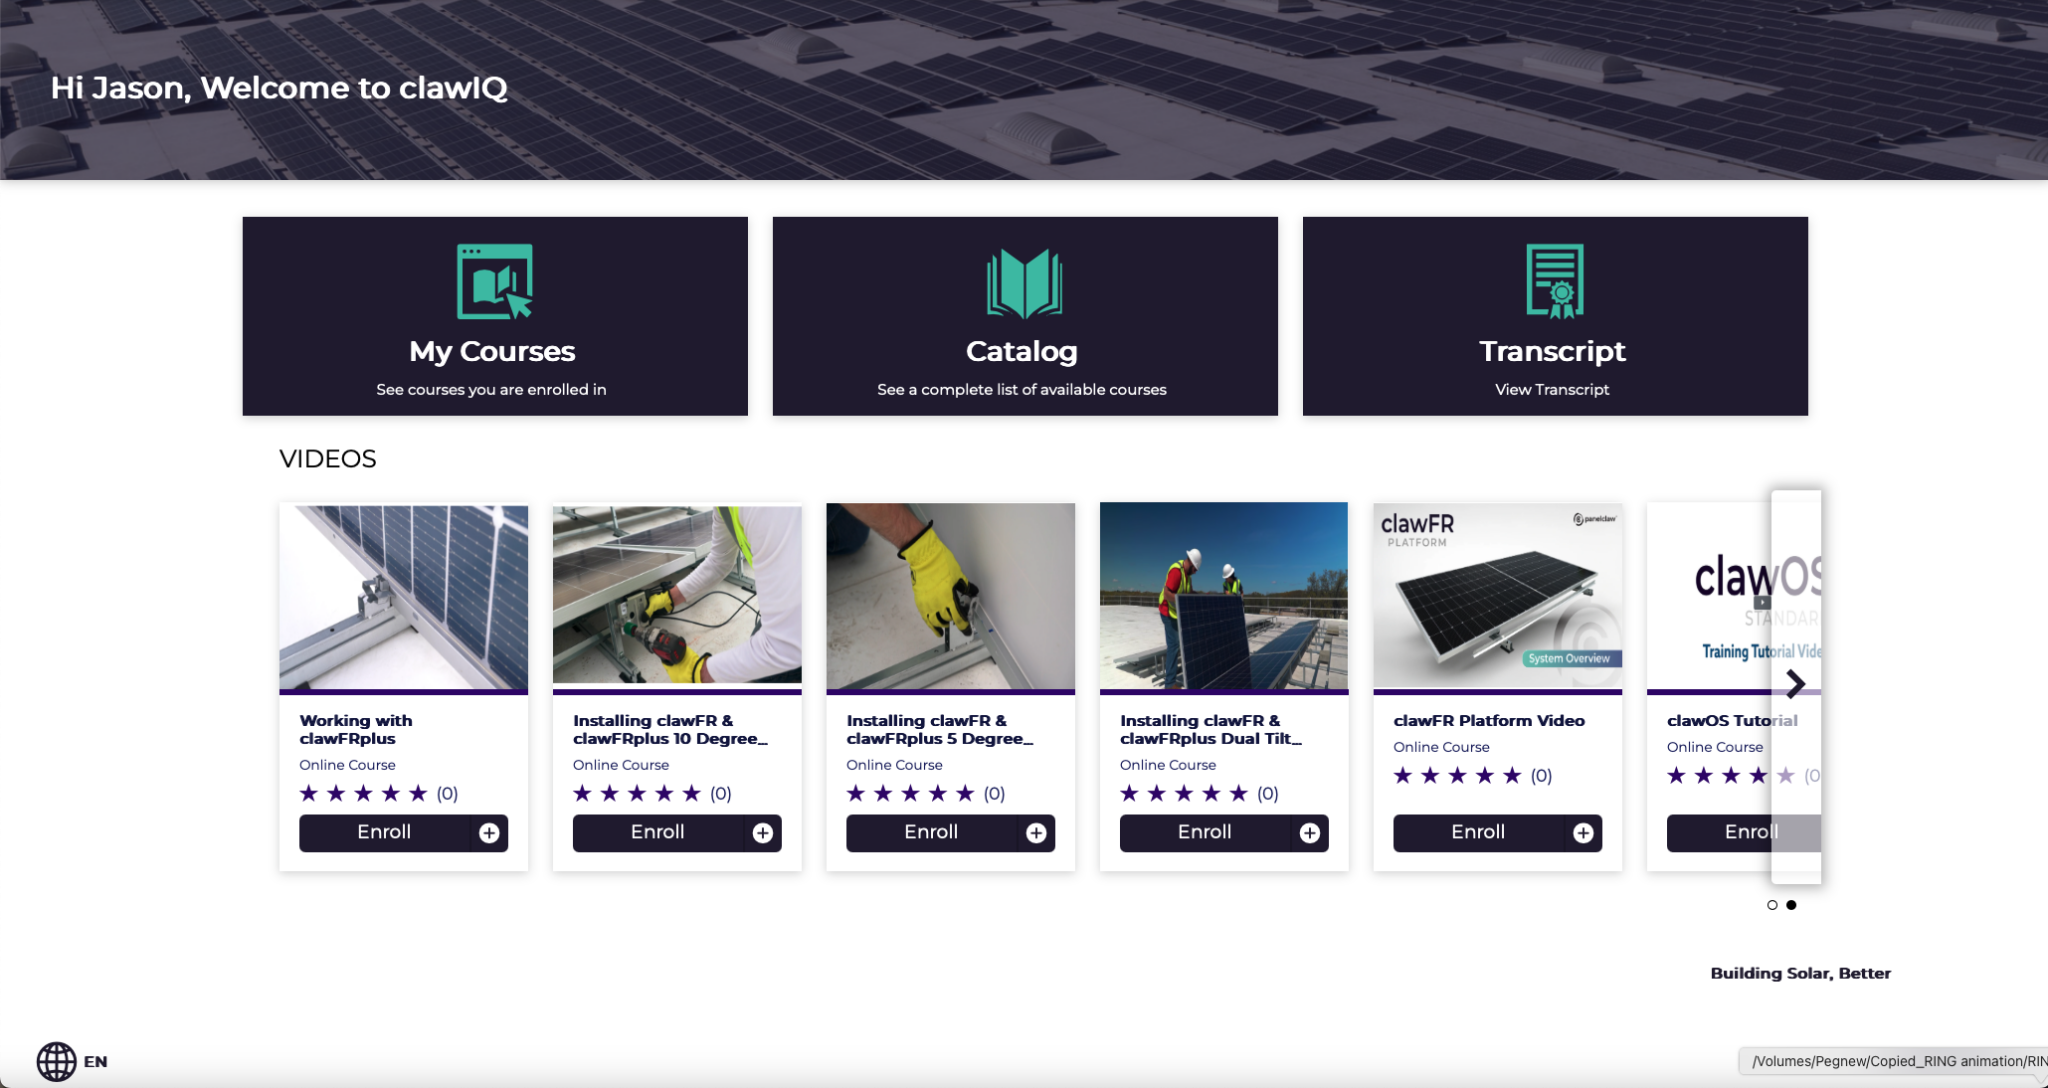The height and width of the screenshot is (1088, 2048).
Task: Advance video carousel with right chevron
Action: click(1796, 684)
